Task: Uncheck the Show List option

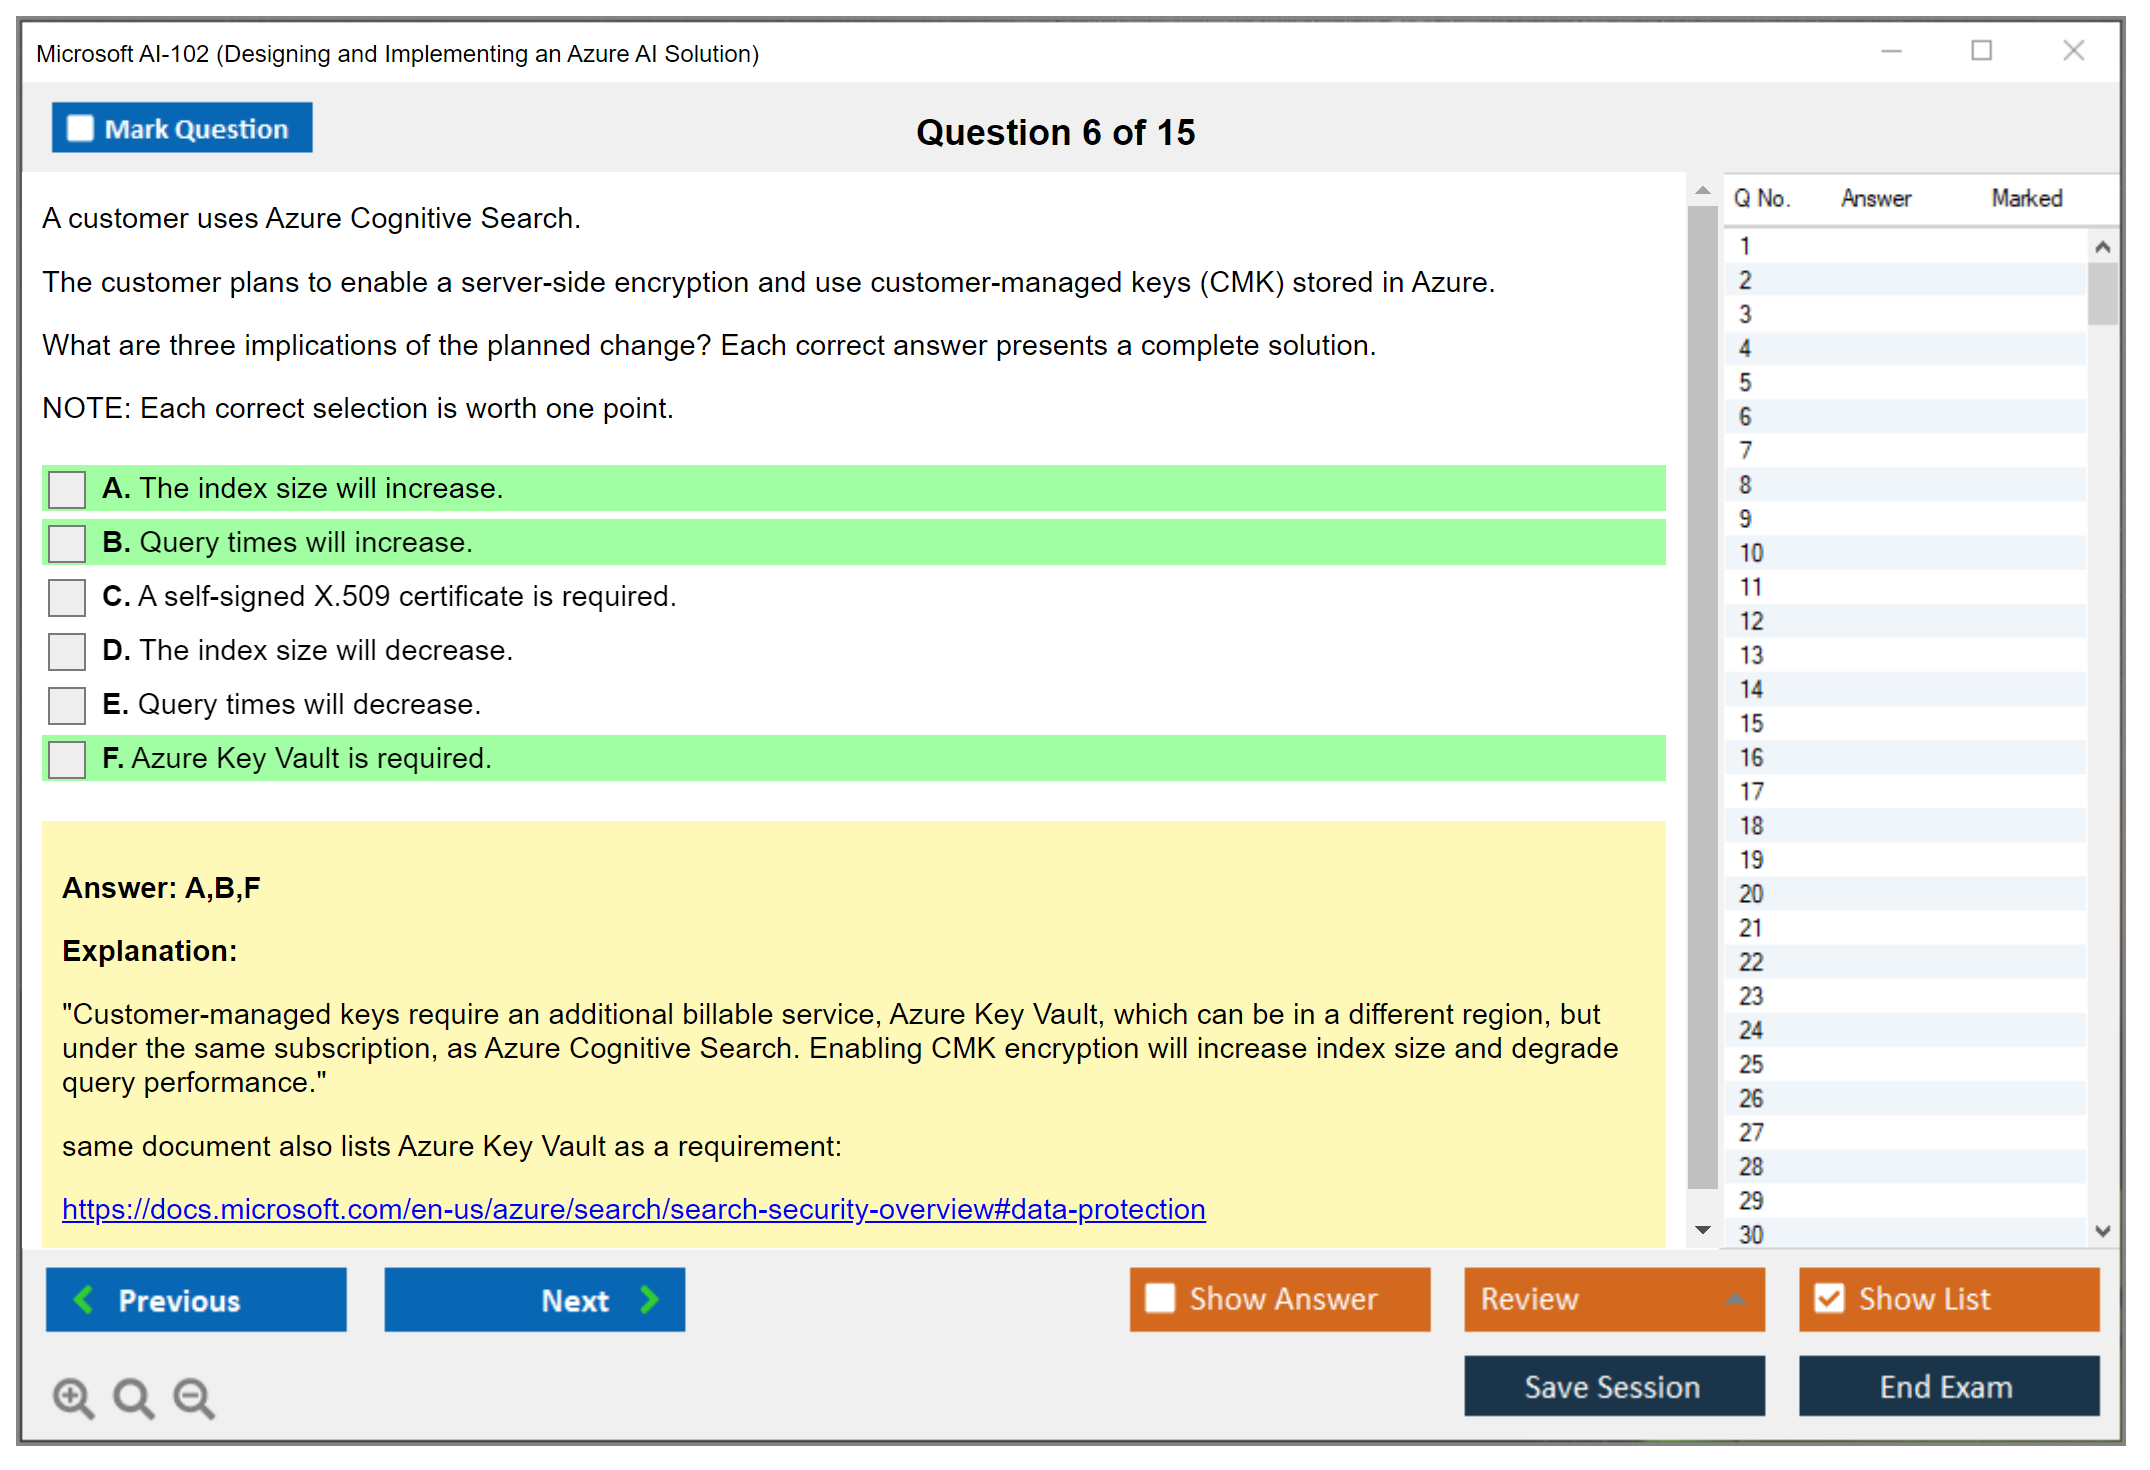Action: click(1829, 1298)
